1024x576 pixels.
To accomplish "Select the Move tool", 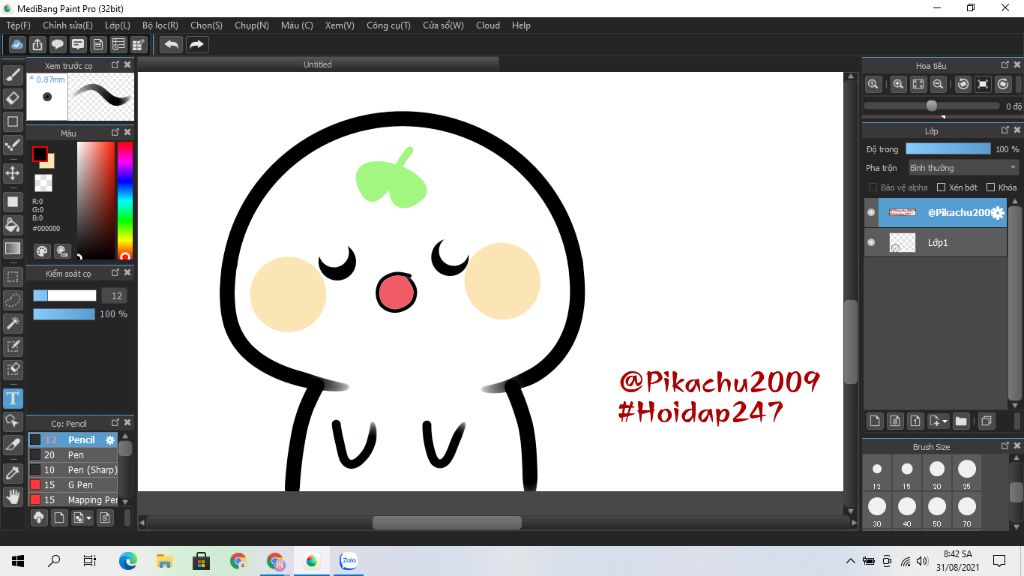I will 12,173.
